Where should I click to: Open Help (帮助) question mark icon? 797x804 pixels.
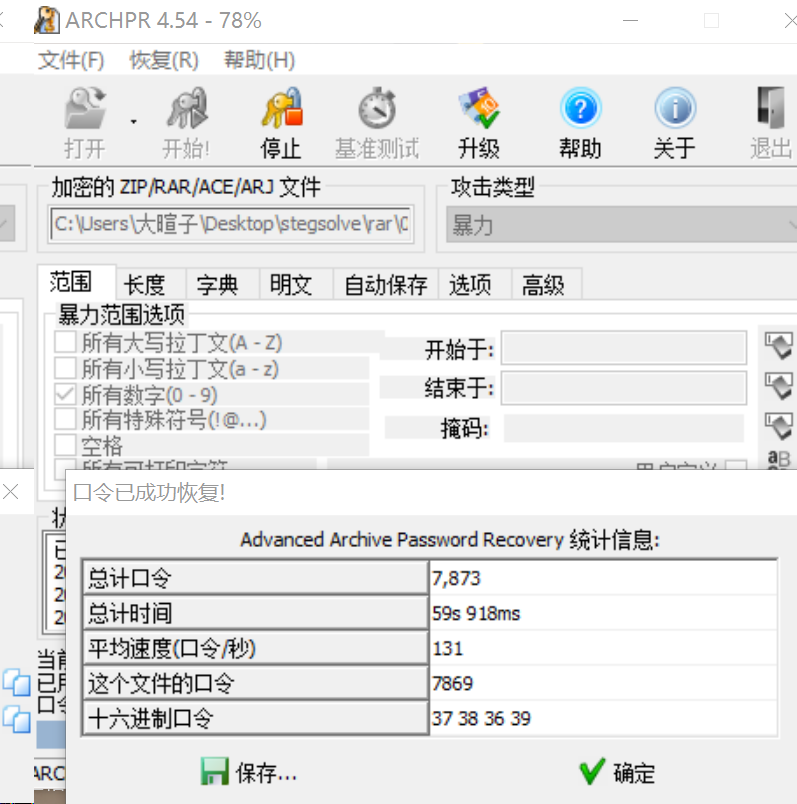click(x=580, y=108)
